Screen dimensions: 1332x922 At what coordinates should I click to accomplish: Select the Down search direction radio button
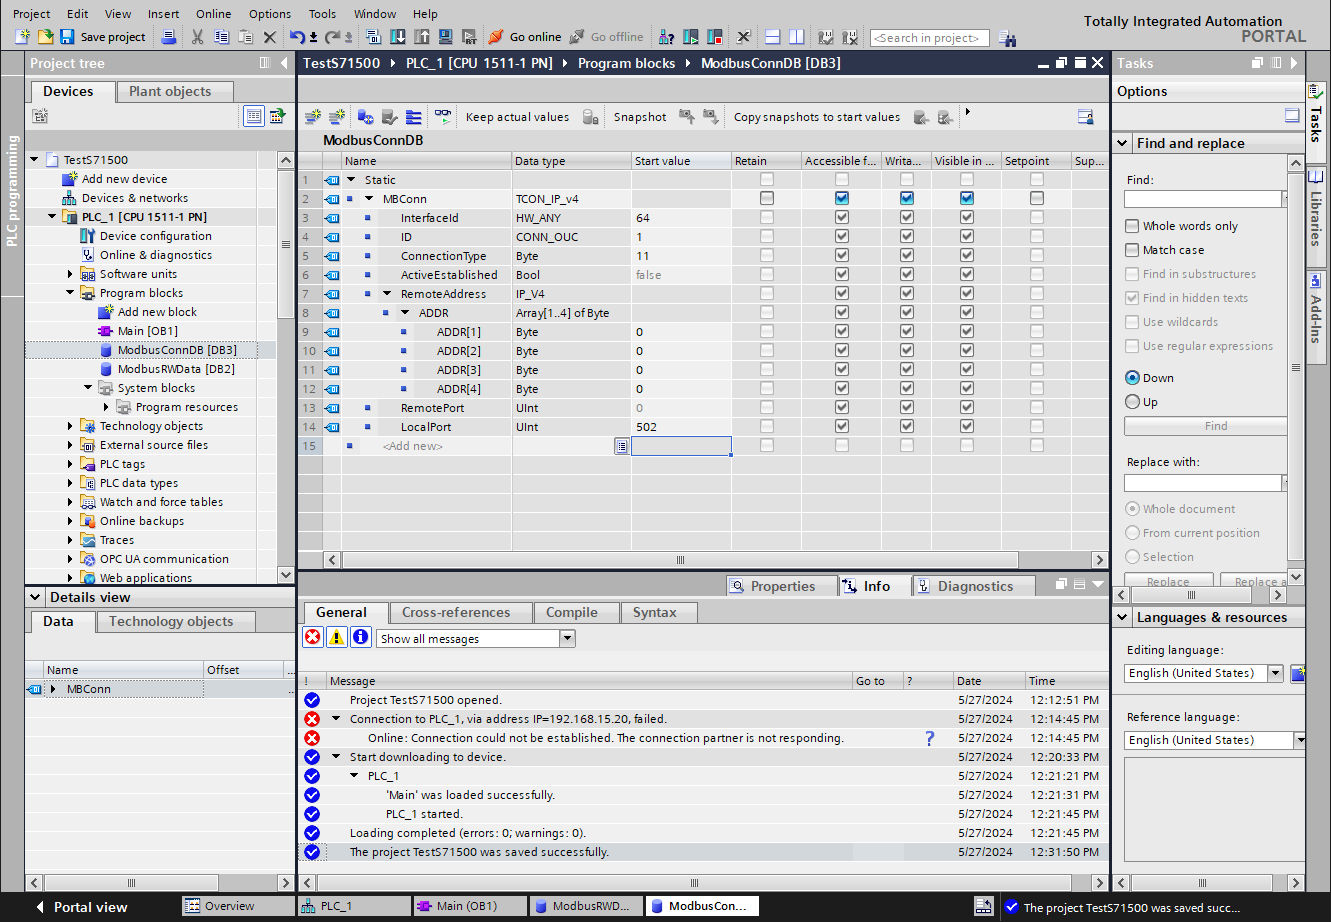pyautogui.click(x=1132, y=378)
